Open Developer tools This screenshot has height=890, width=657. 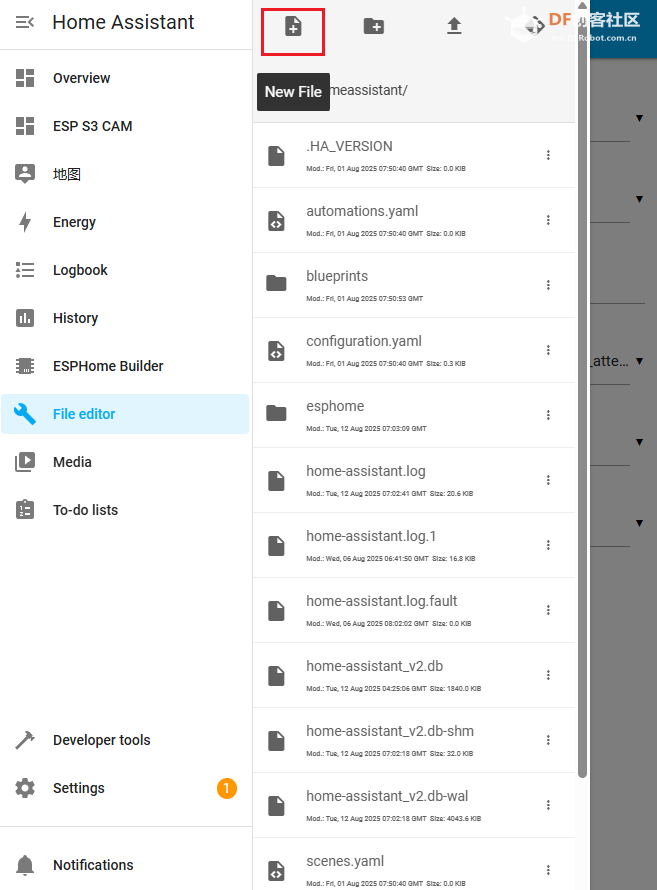click(125, 740)
